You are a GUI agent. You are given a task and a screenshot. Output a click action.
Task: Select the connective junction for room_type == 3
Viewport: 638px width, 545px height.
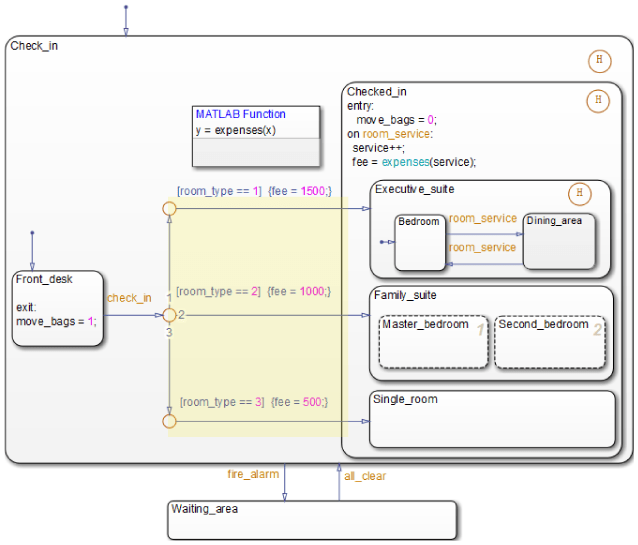(169, 422)
